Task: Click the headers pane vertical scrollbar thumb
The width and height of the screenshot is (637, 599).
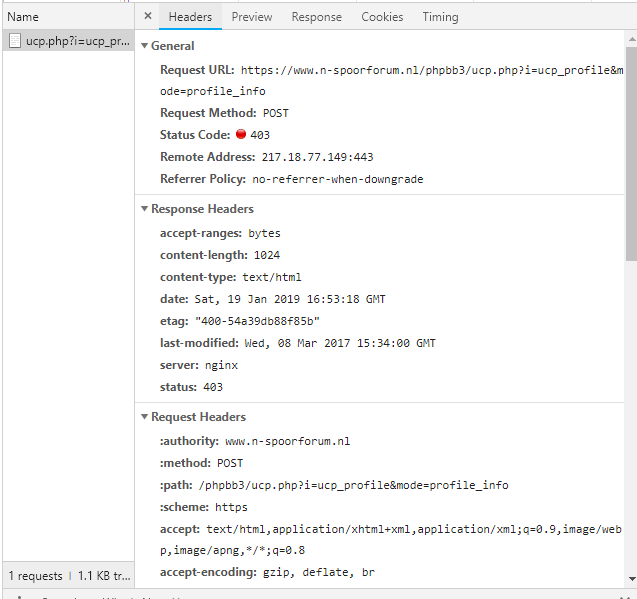Action: 631,154
